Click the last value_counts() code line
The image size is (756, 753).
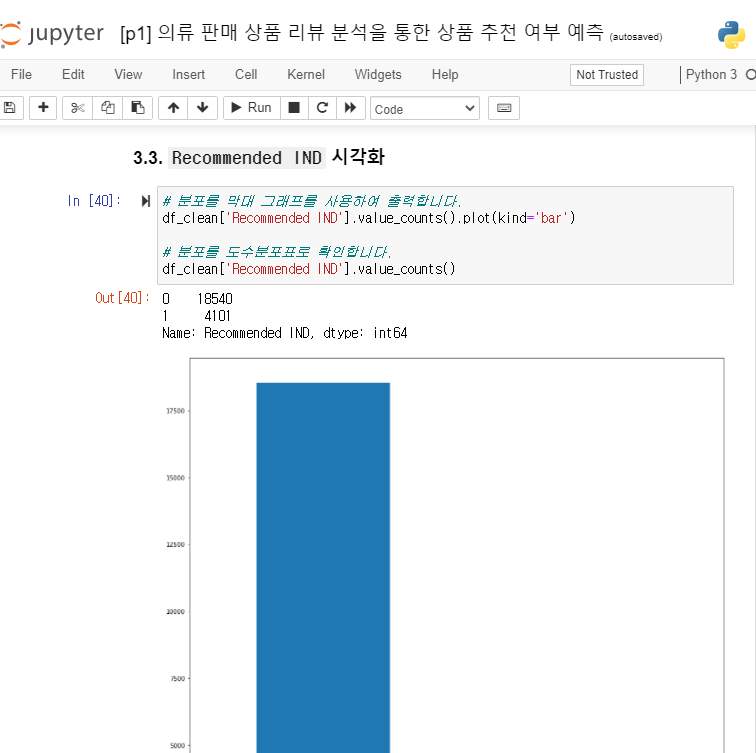pos(309,269)
